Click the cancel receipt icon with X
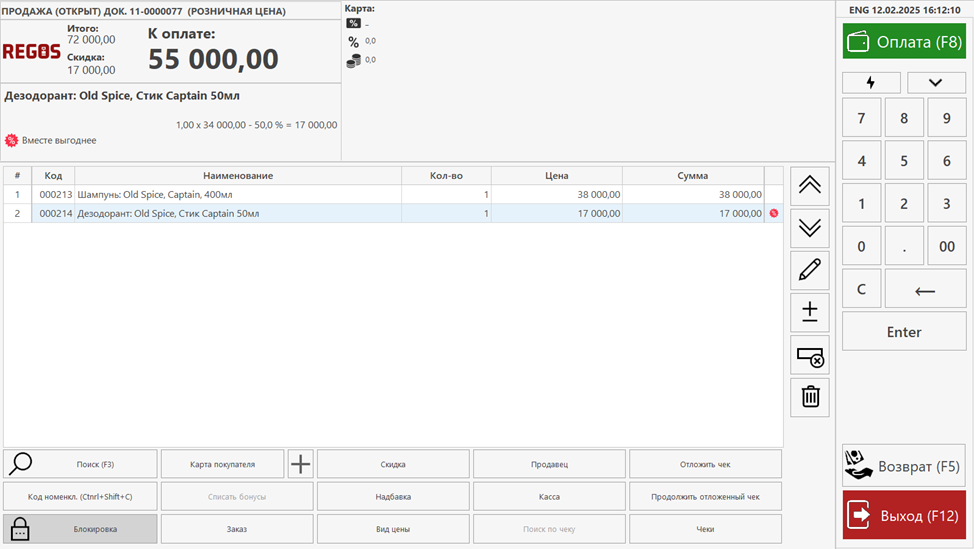 810,355
